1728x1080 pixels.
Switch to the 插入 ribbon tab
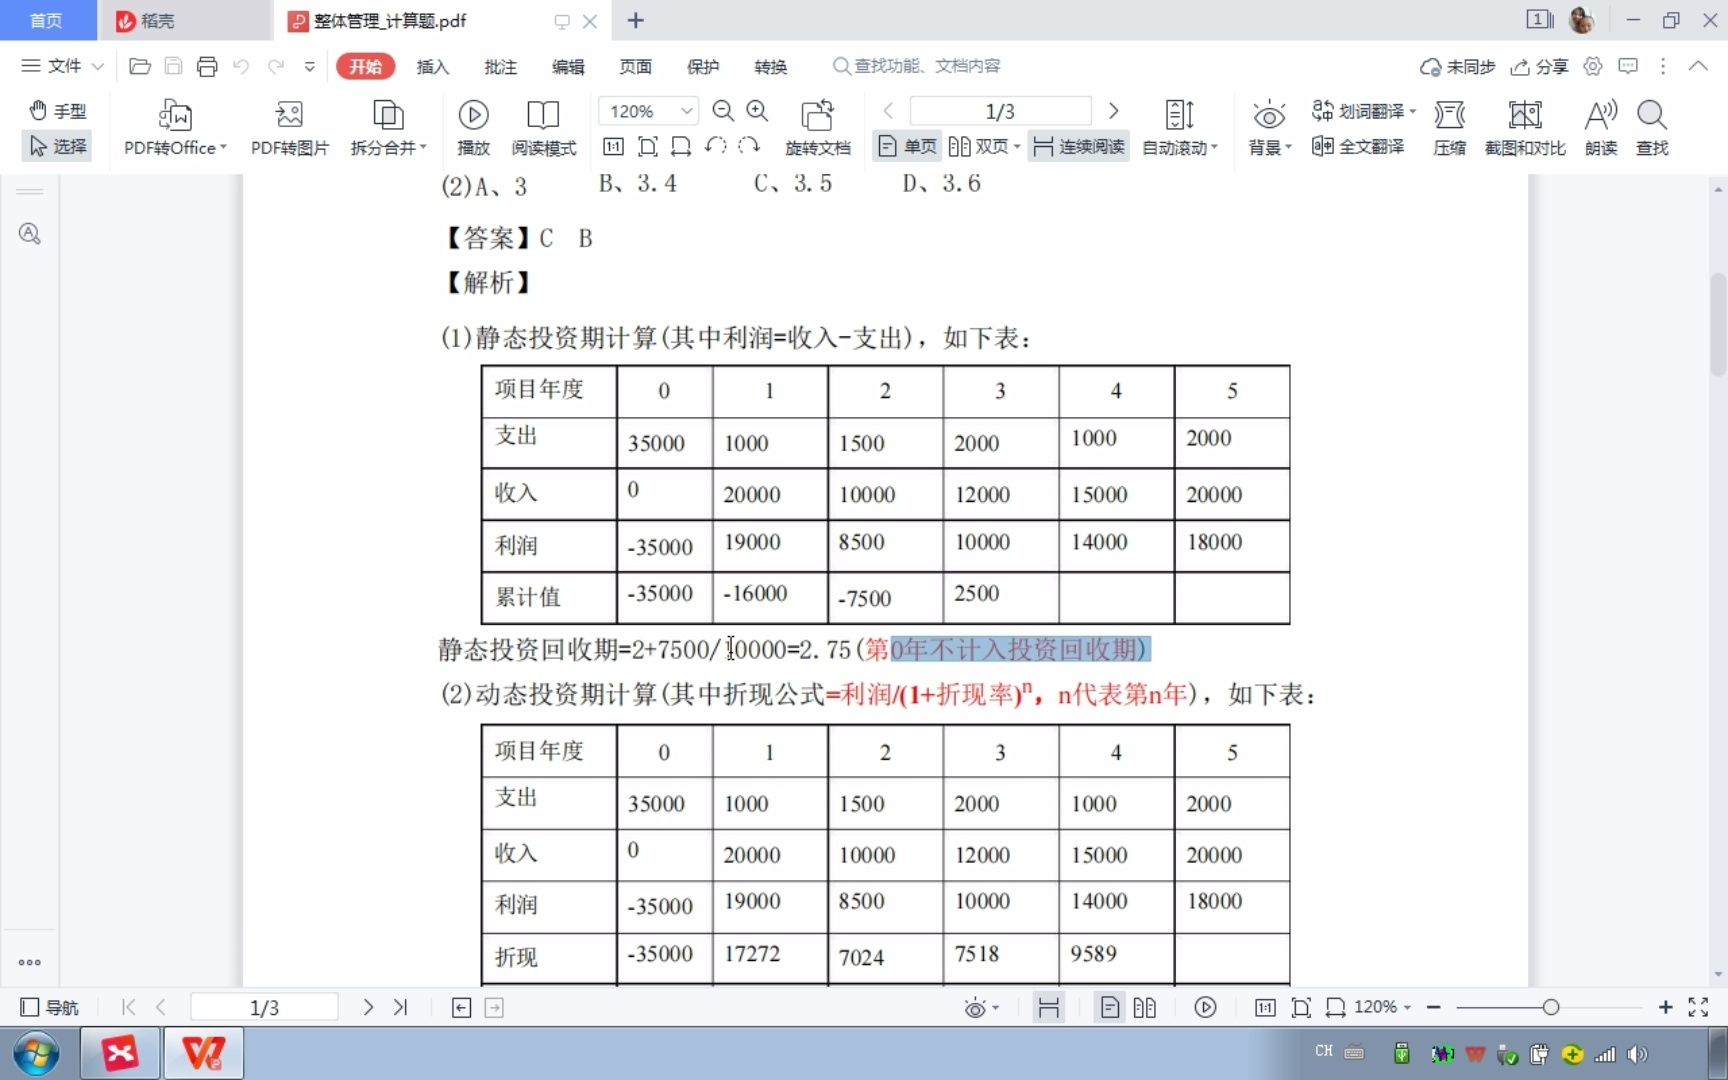point(432,66)
